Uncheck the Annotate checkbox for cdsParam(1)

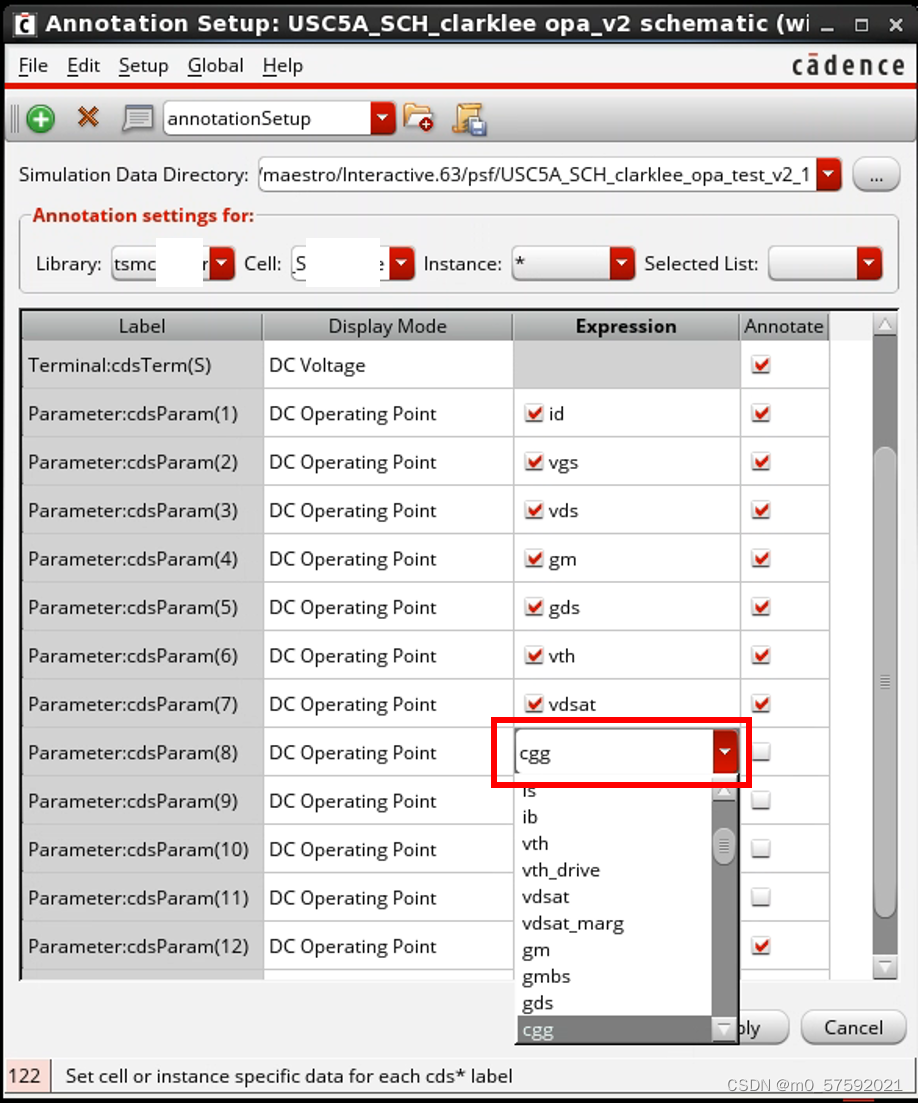click(761, 413)
